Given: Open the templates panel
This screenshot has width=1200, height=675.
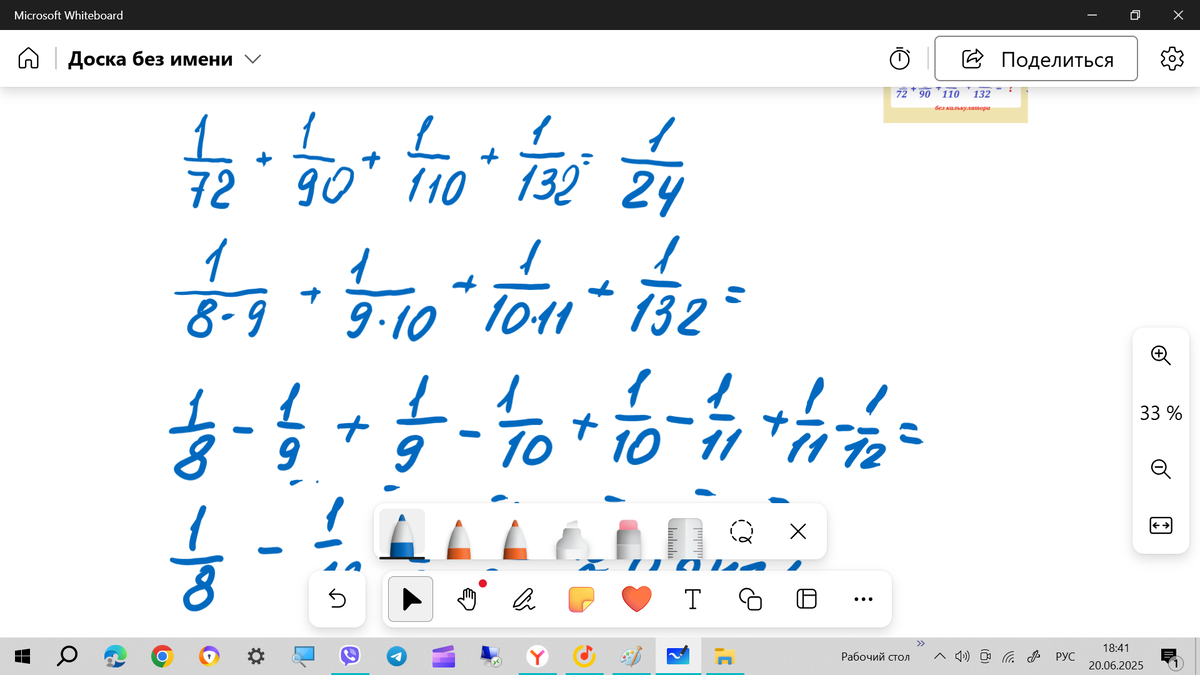Looking at the screenshot, I should coord(807,599).
